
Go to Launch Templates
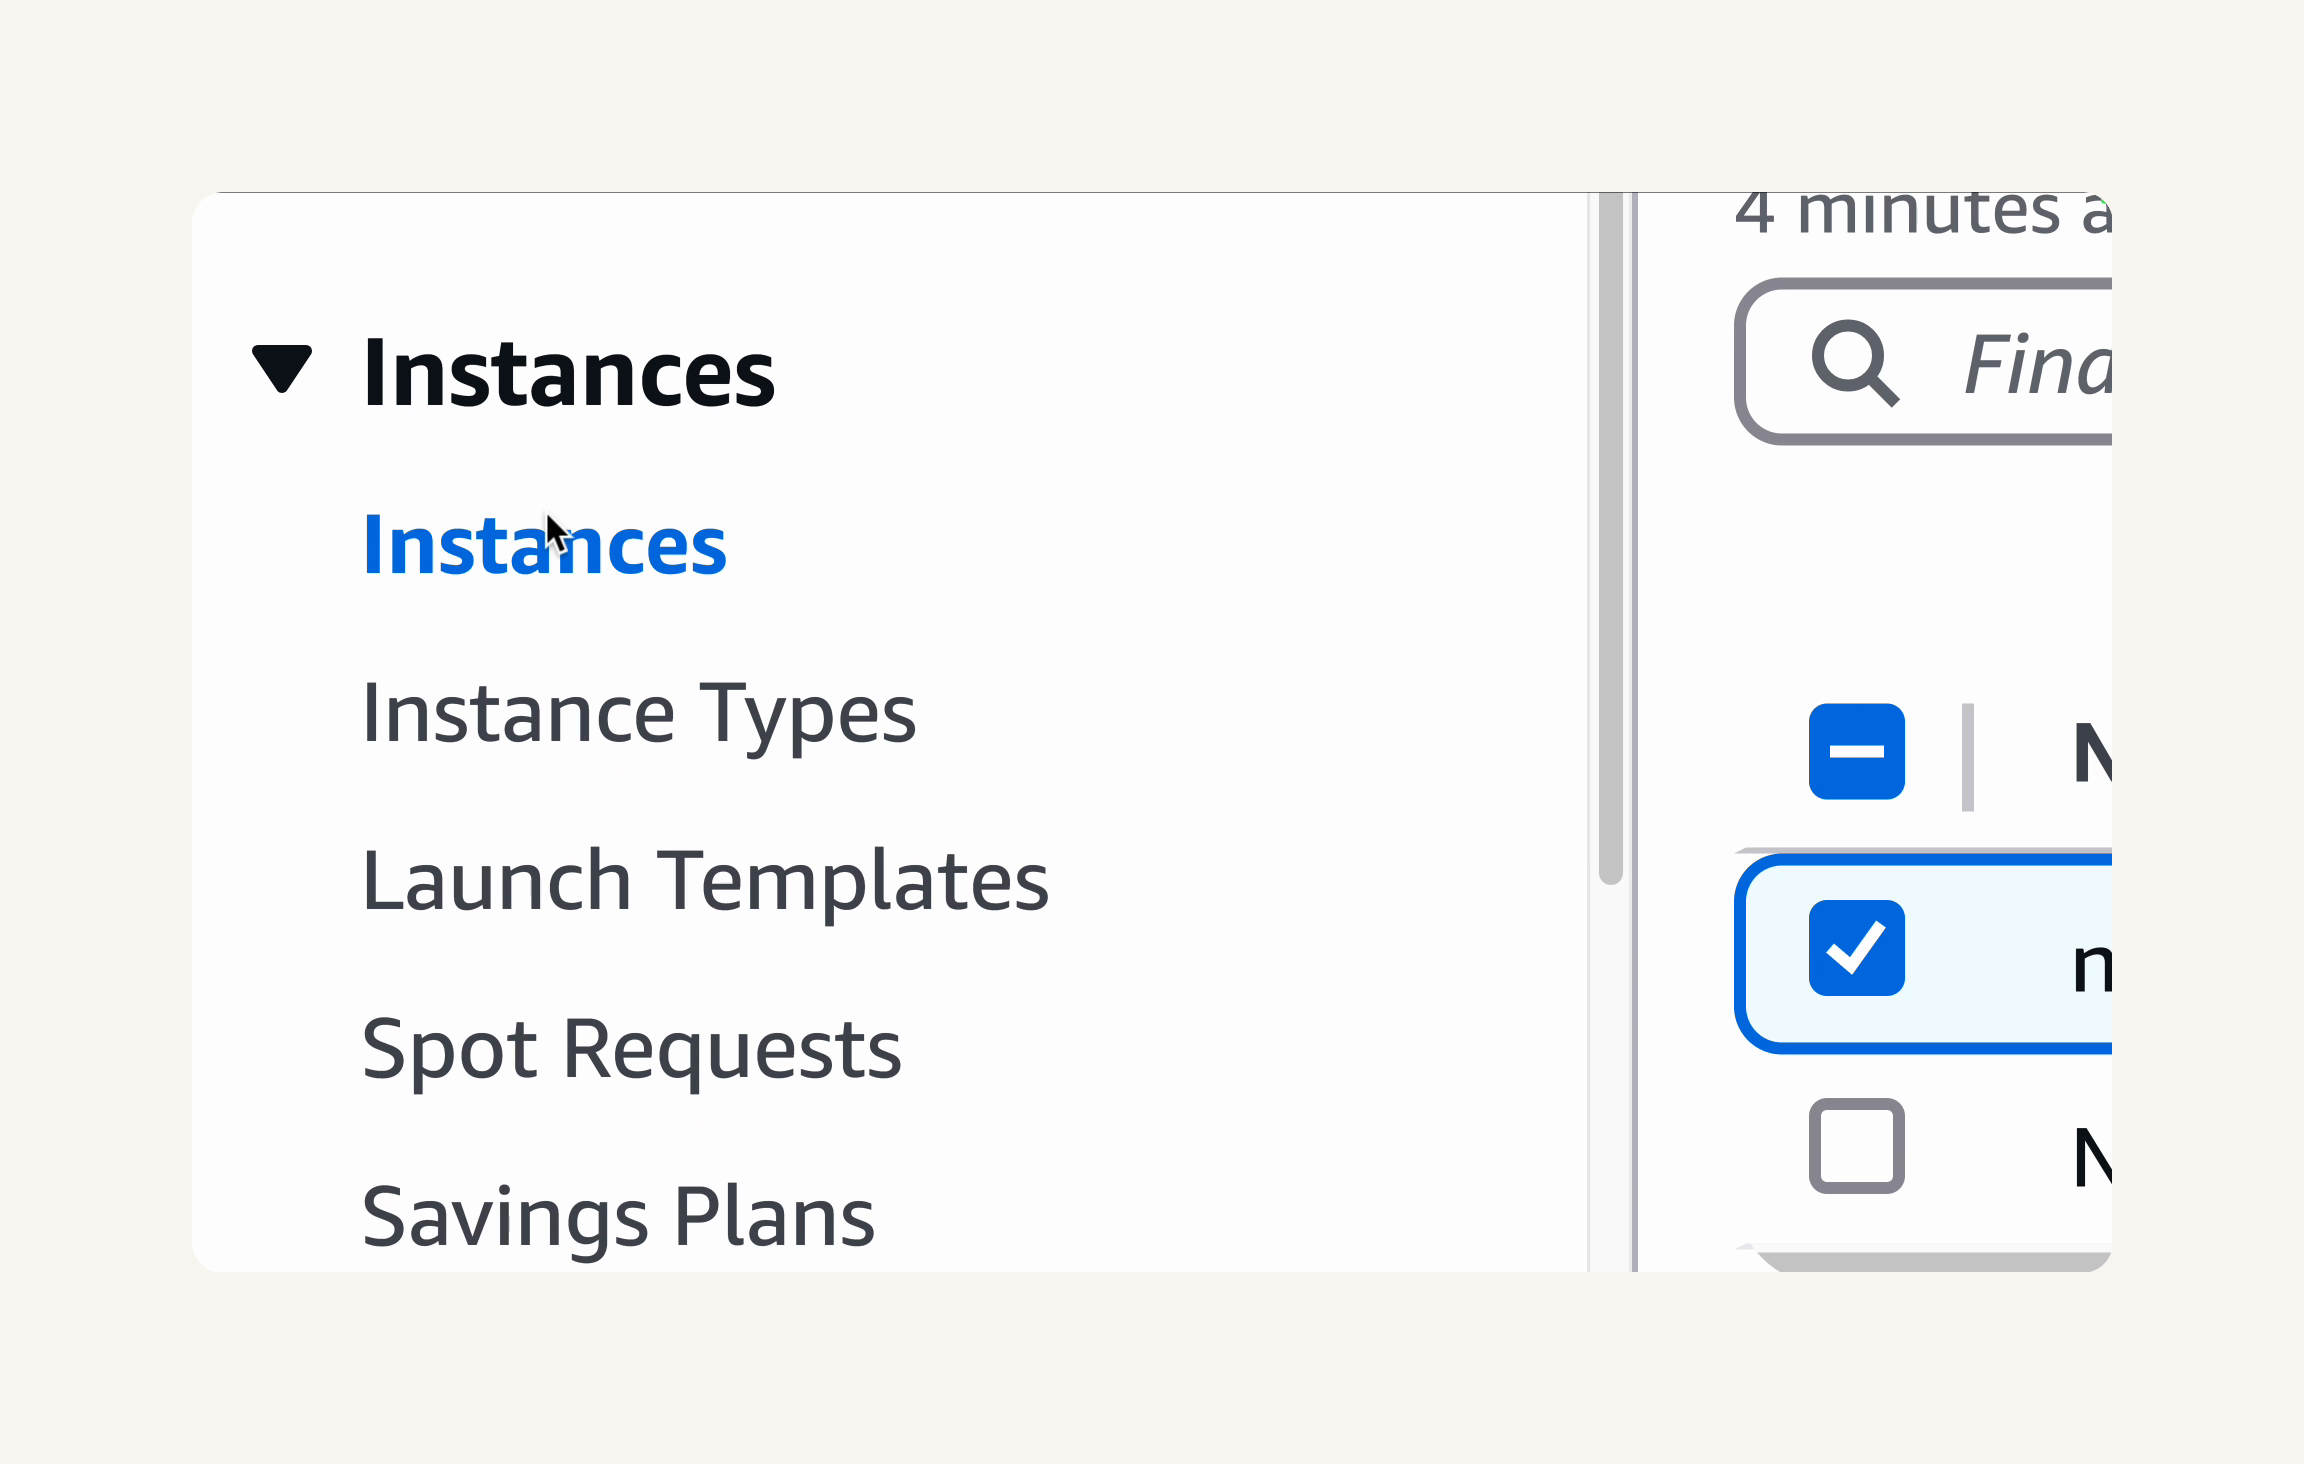705,881
